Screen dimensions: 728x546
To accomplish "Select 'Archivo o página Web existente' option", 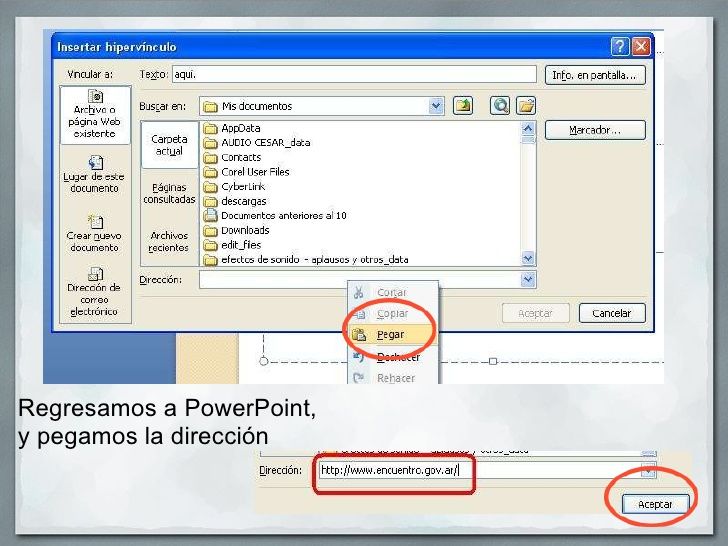I will (x=95, y=115).
